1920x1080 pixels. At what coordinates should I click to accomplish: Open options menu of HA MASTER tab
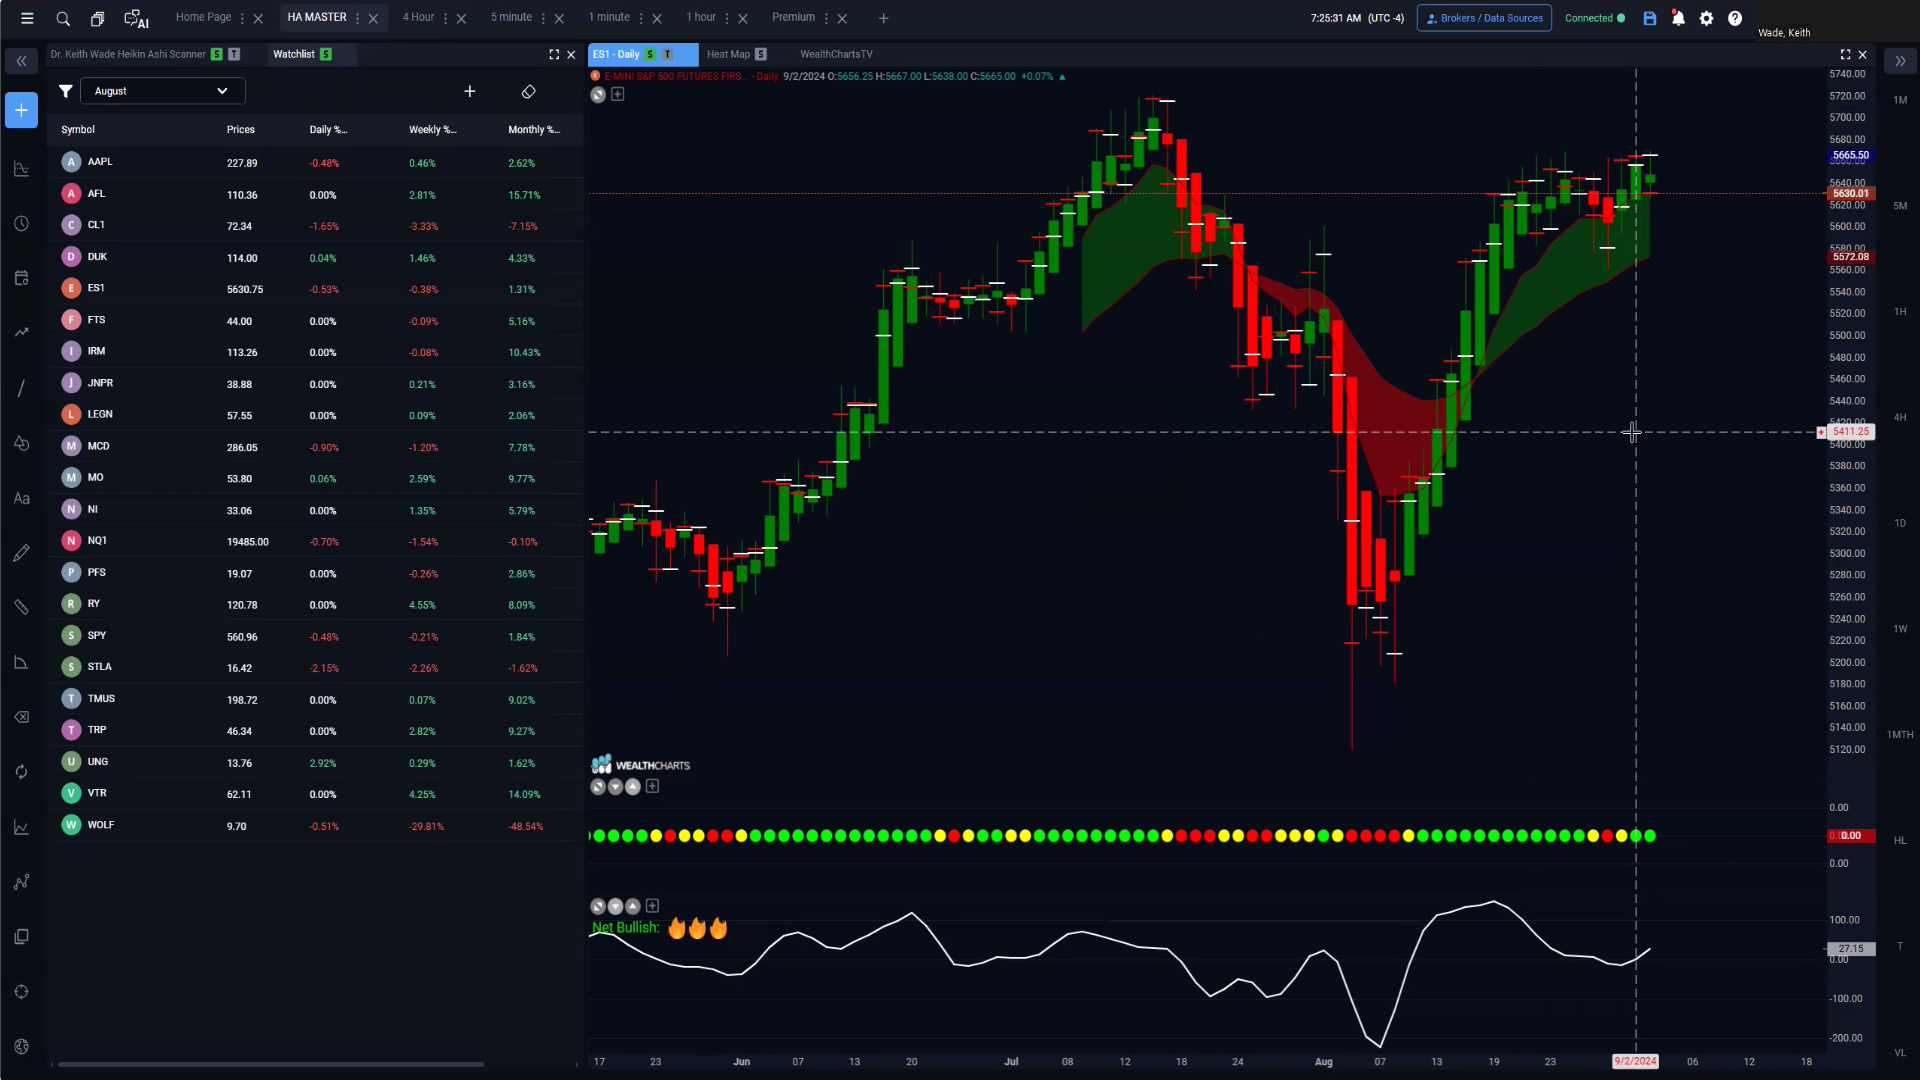(x=357, y=18)
